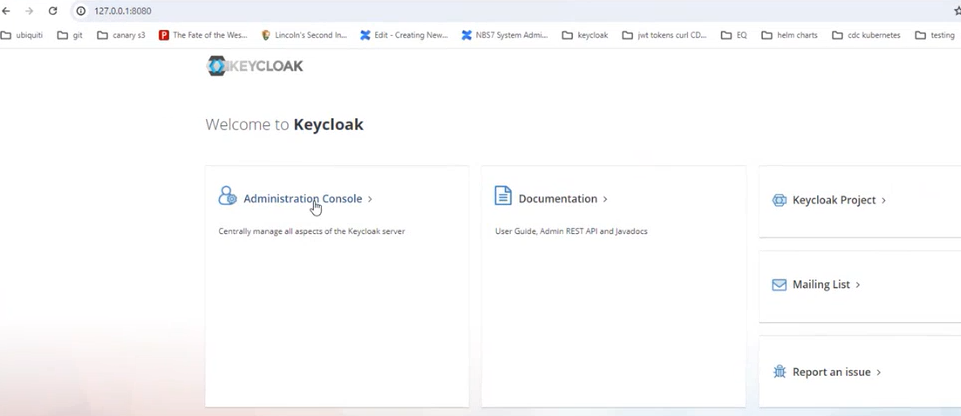
Task: Click the chevron after Mailing List
Action: pyautogui.click(x=857, y=285)
